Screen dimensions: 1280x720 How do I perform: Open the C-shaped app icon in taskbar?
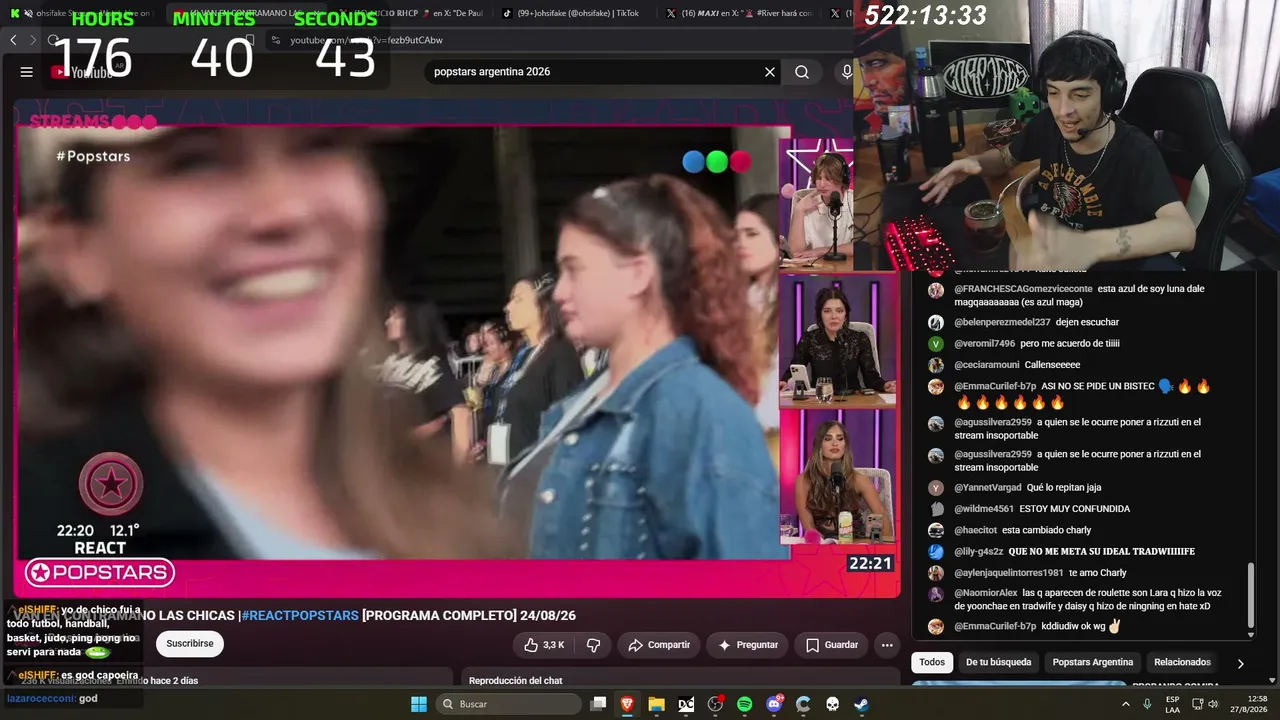pos(803,704)
